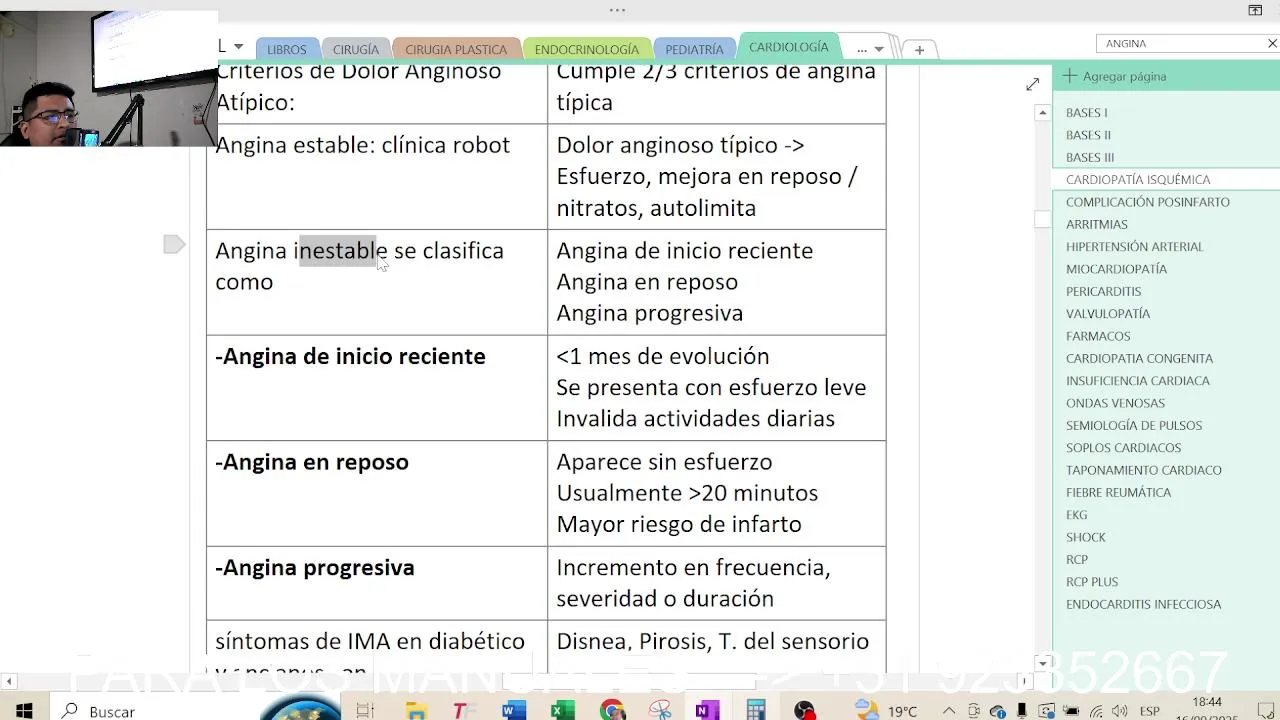Viewport: 1280px width, 720px height.
Task: Open the notebook dropdown arrow
Action: coord(238,47)
